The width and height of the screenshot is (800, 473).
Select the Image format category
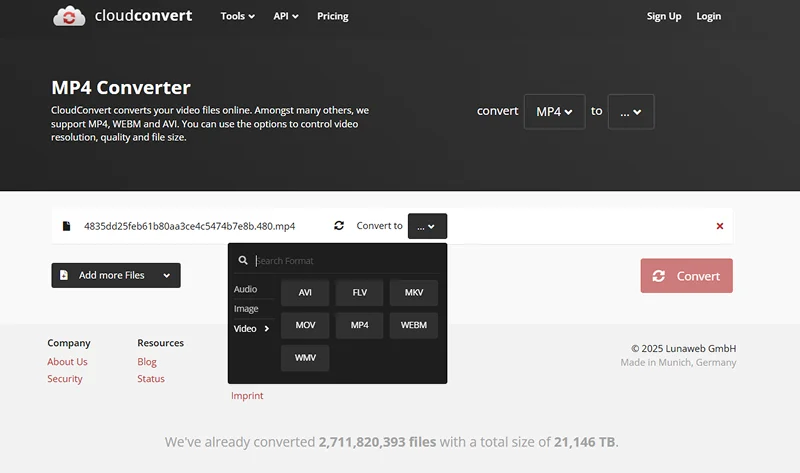tap(246, 309)
